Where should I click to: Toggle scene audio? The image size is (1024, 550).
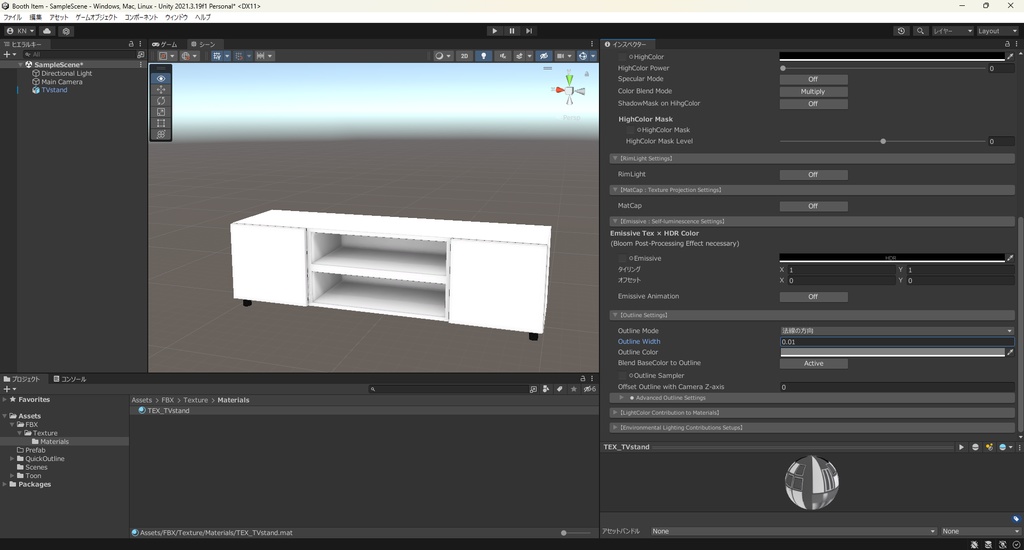pos(502,56)
